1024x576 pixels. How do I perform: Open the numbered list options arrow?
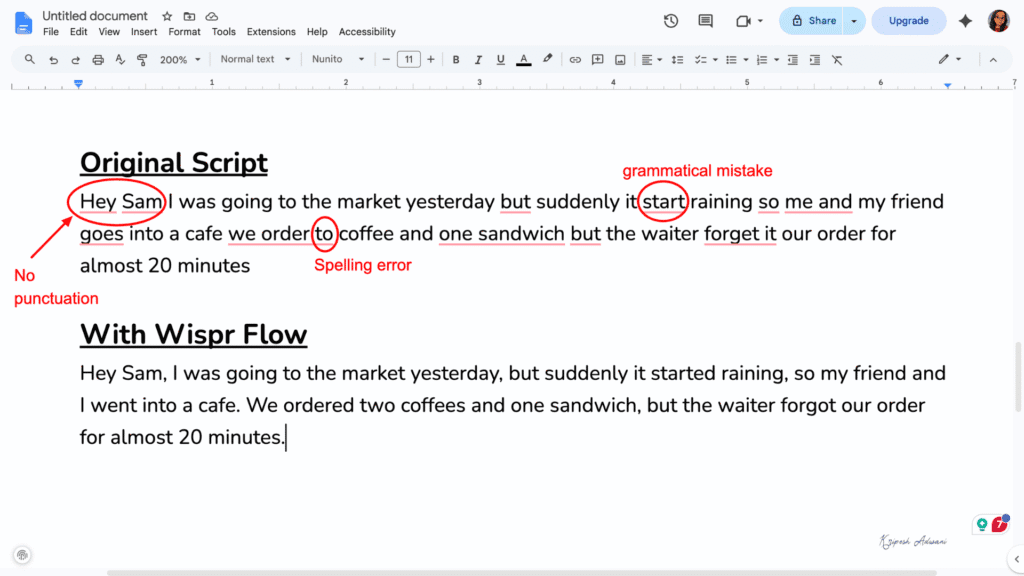click(x=776, y=60)
